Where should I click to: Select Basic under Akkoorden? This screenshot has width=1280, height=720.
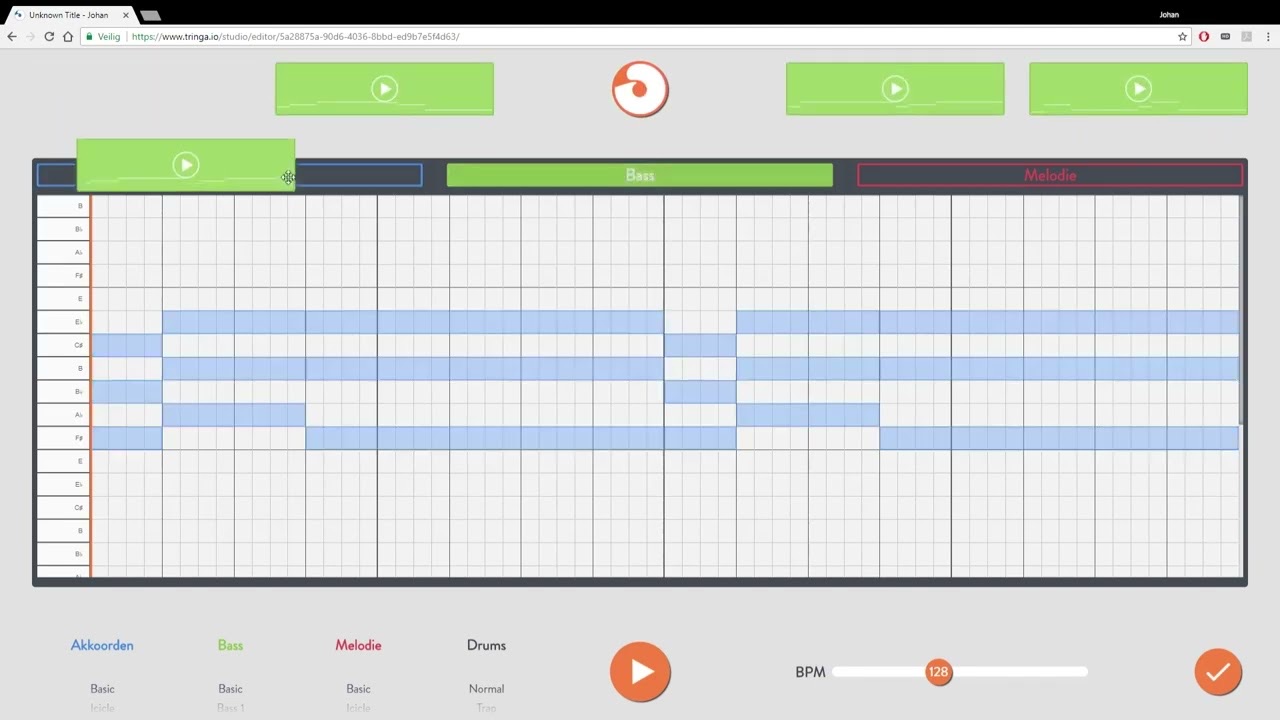102,688
